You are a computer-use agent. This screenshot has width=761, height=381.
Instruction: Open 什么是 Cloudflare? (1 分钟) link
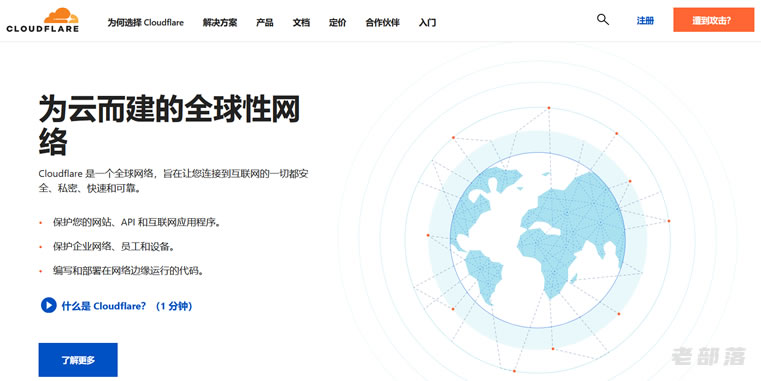pos(127,306)
